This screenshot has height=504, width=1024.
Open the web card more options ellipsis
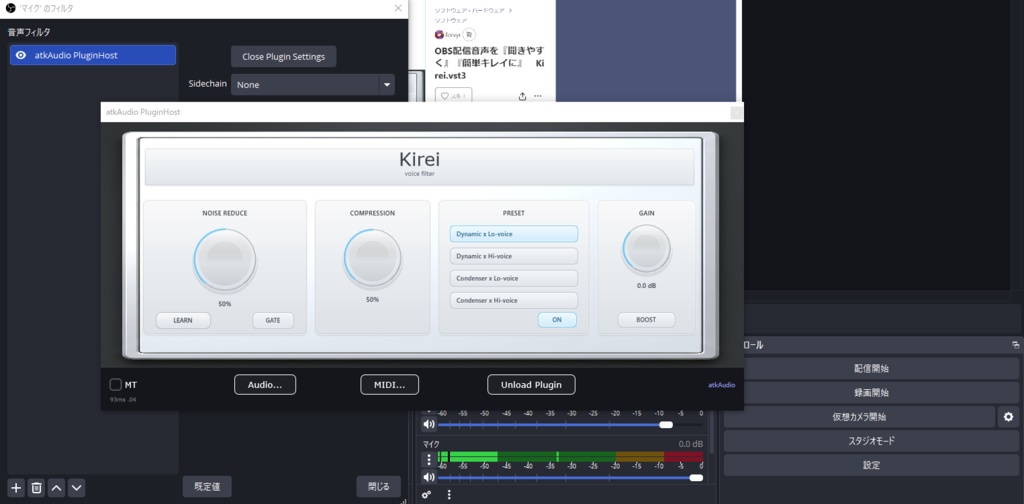(x=537, y=96)
